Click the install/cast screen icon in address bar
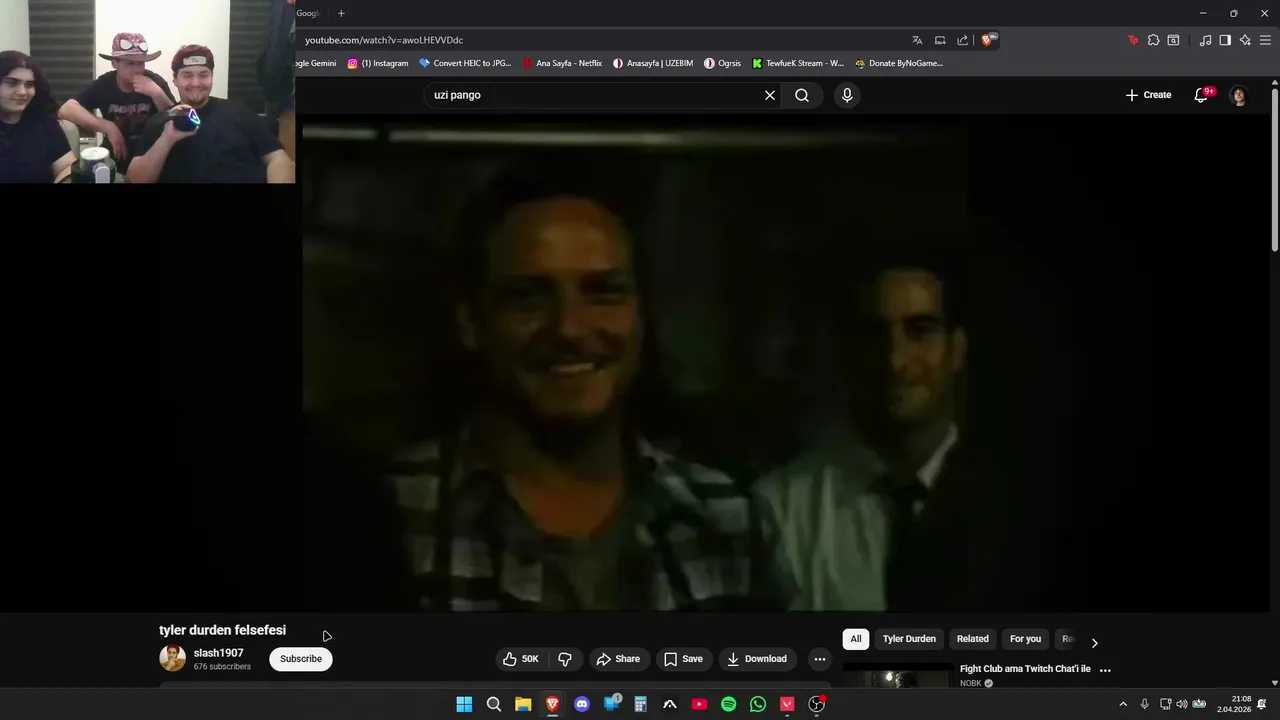Screen dimensions: 1280x720 (940, 40)
